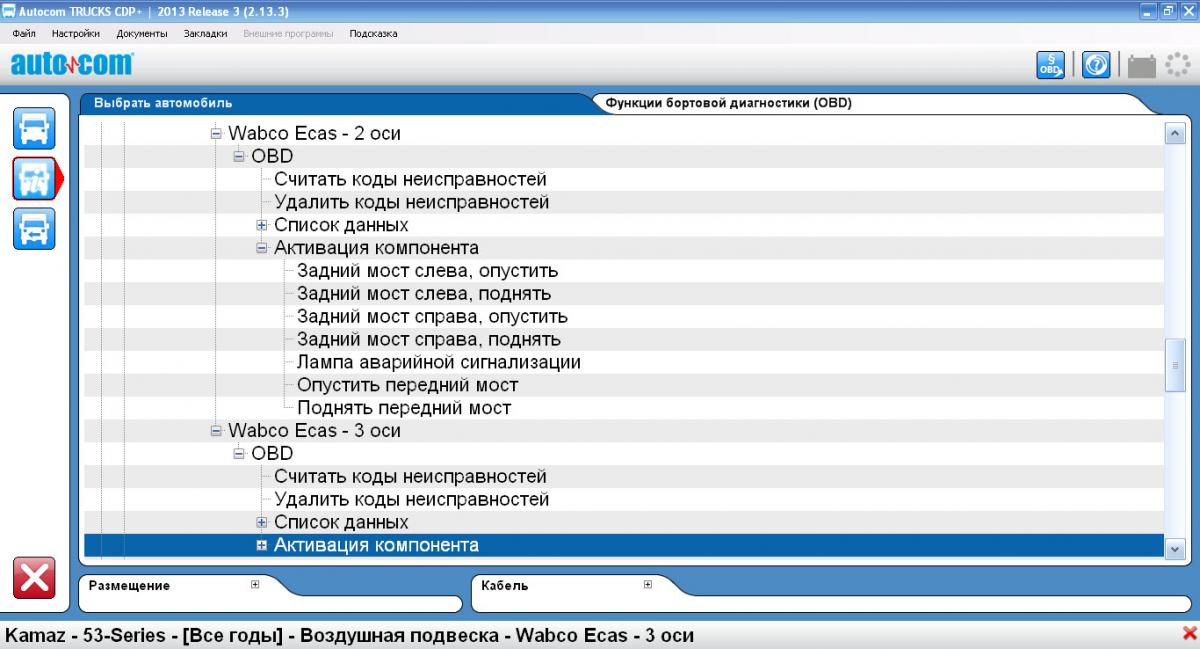1200x649 pixels.
Task: Open the help question mark icon
Action: click(x=1097, y=65)
